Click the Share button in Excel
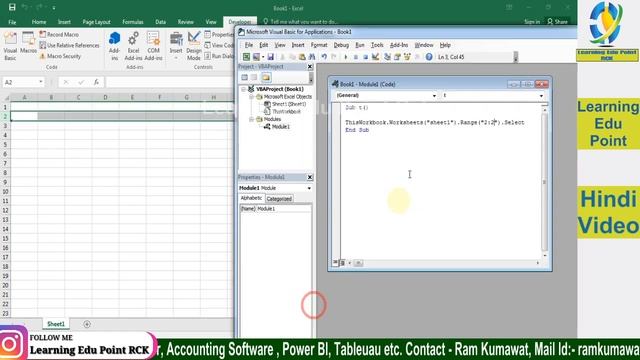The image size is (640, 360). [558, 22]
